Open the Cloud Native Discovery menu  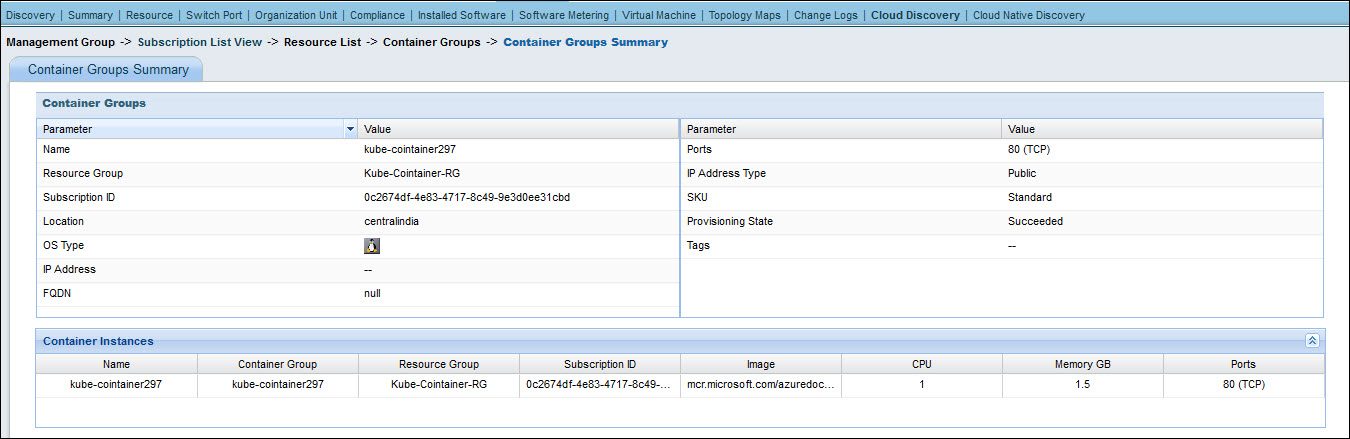[x=1028, y=15]
